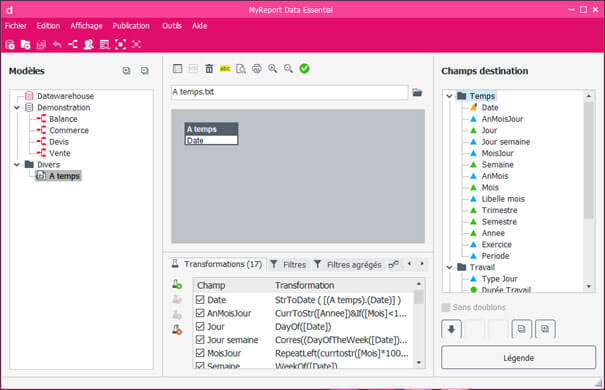Click the zoom out magnifier icon
This screenshot has height=390, width=605.
pos(289,69)
